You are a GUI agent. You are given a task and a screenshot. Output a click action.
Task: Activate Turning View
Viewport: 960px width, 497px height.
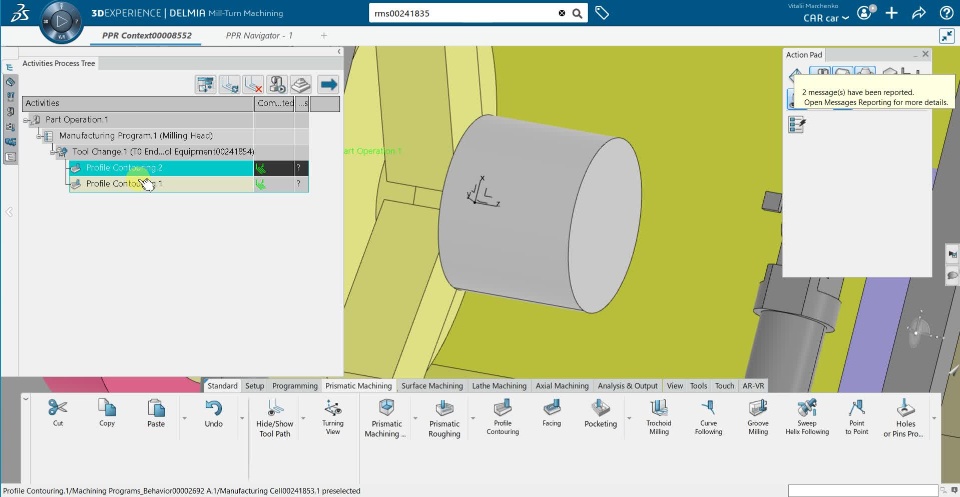(x=332, y=417)
